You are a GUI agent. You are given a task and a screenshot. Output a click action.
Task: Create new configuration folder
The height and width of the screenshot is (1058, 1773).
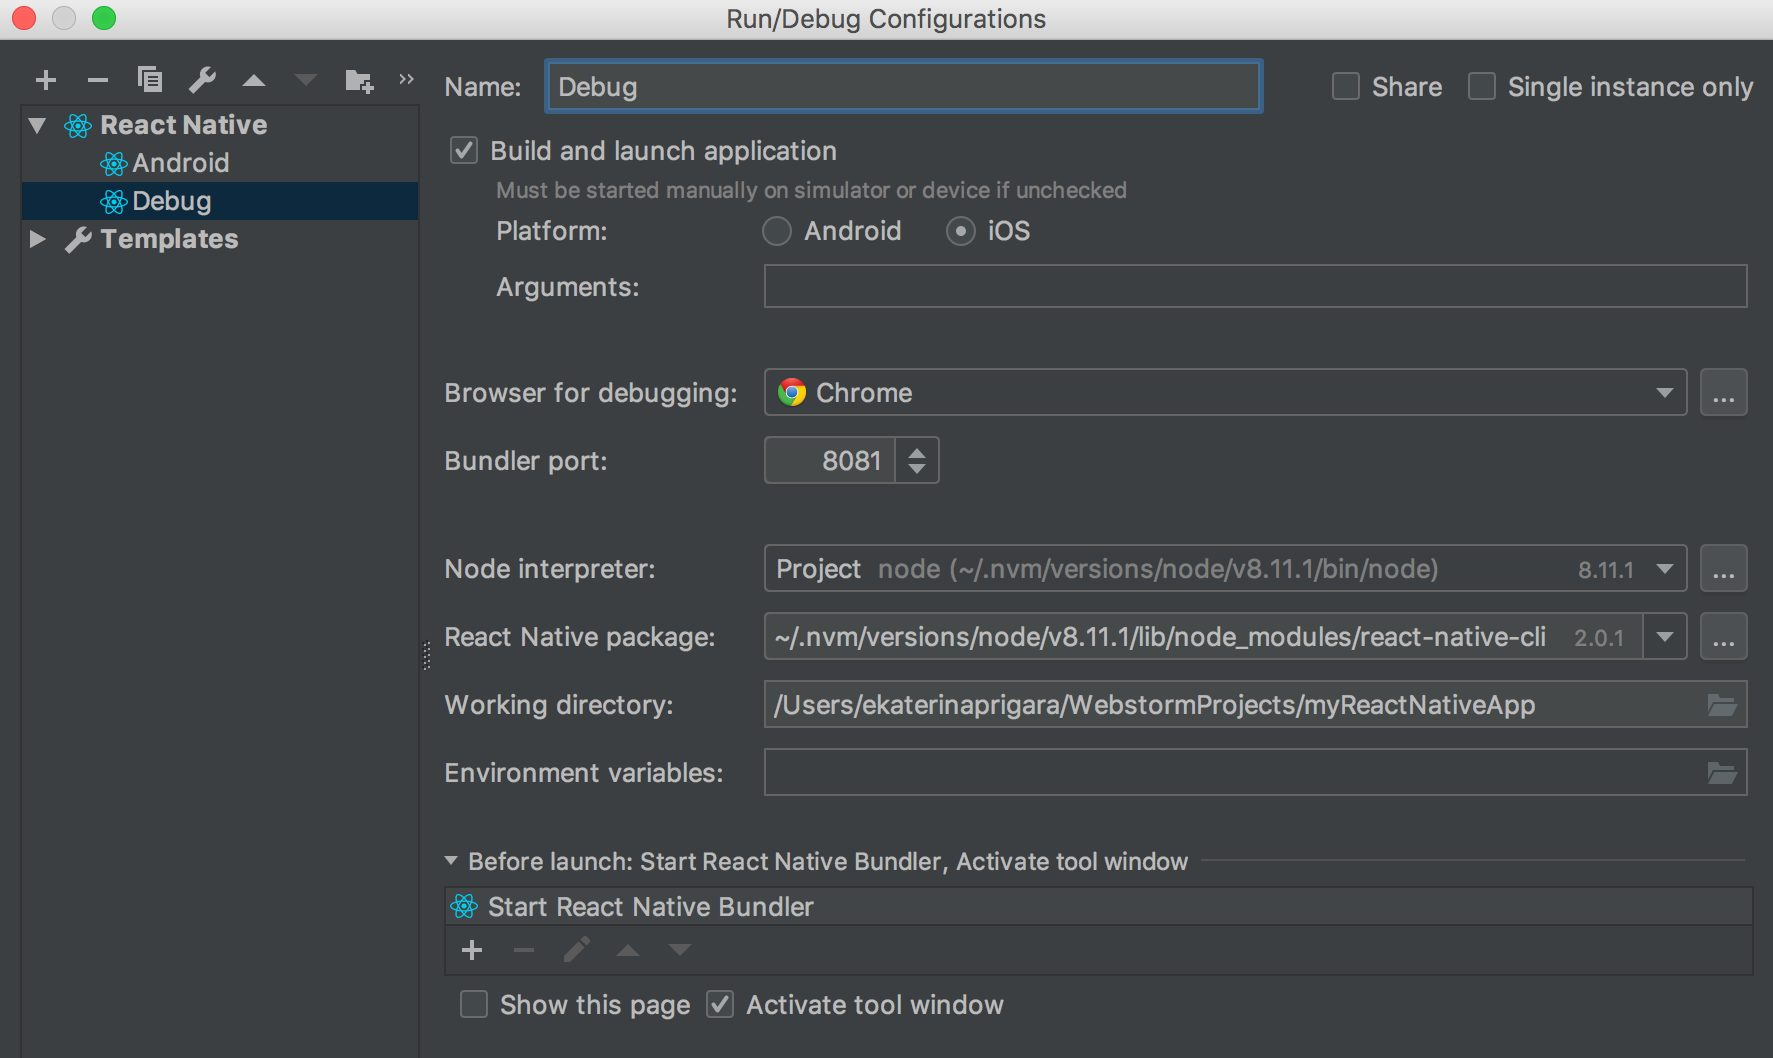[359, 80]
